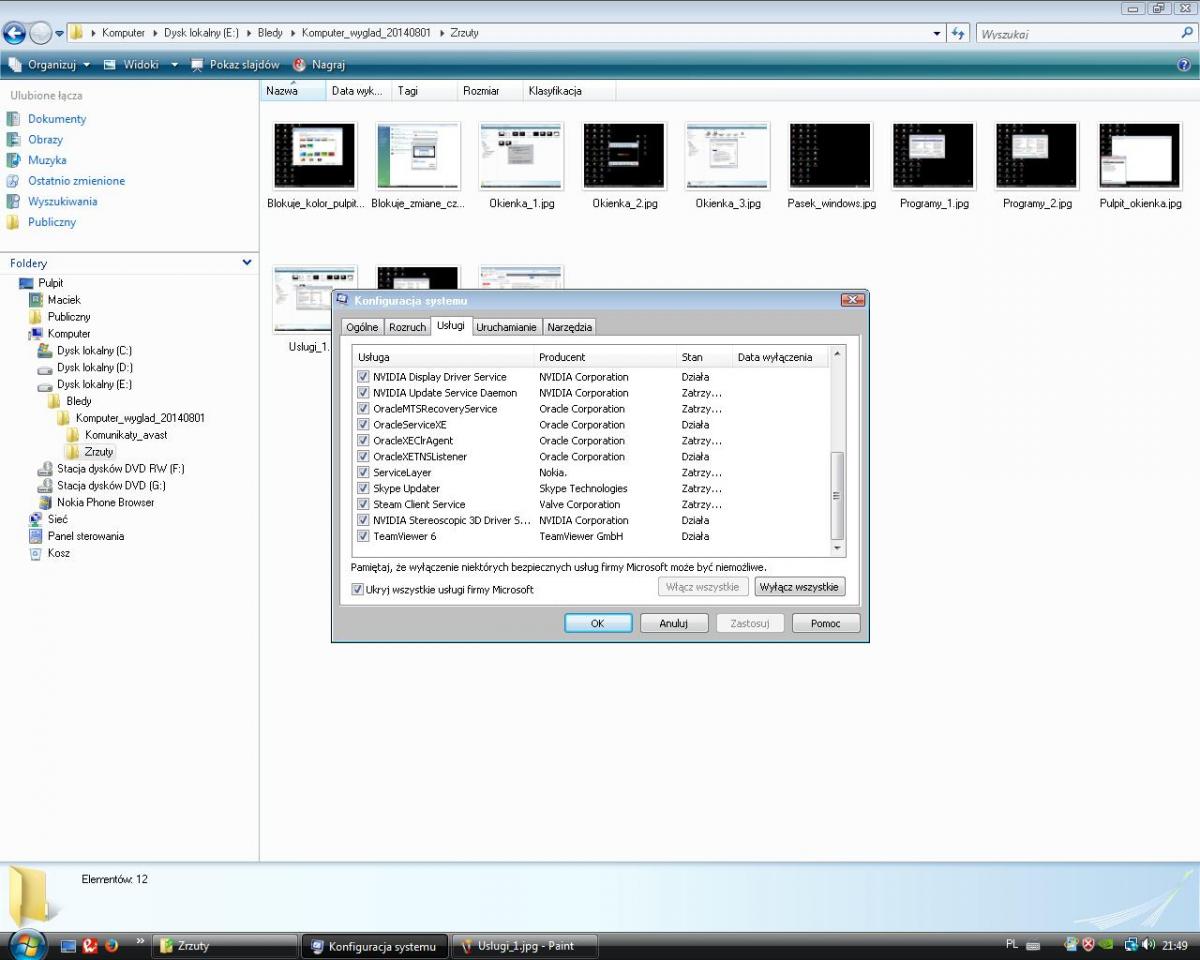Screen dimensions: 1200x960
Task: Expand the breadcrumb arrow after Komputer
Action: (154, 33)
